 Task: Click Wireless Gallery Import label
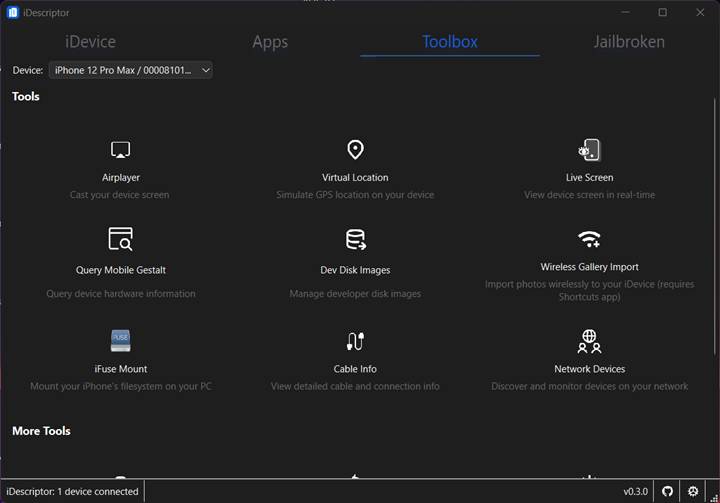(589, 266)
